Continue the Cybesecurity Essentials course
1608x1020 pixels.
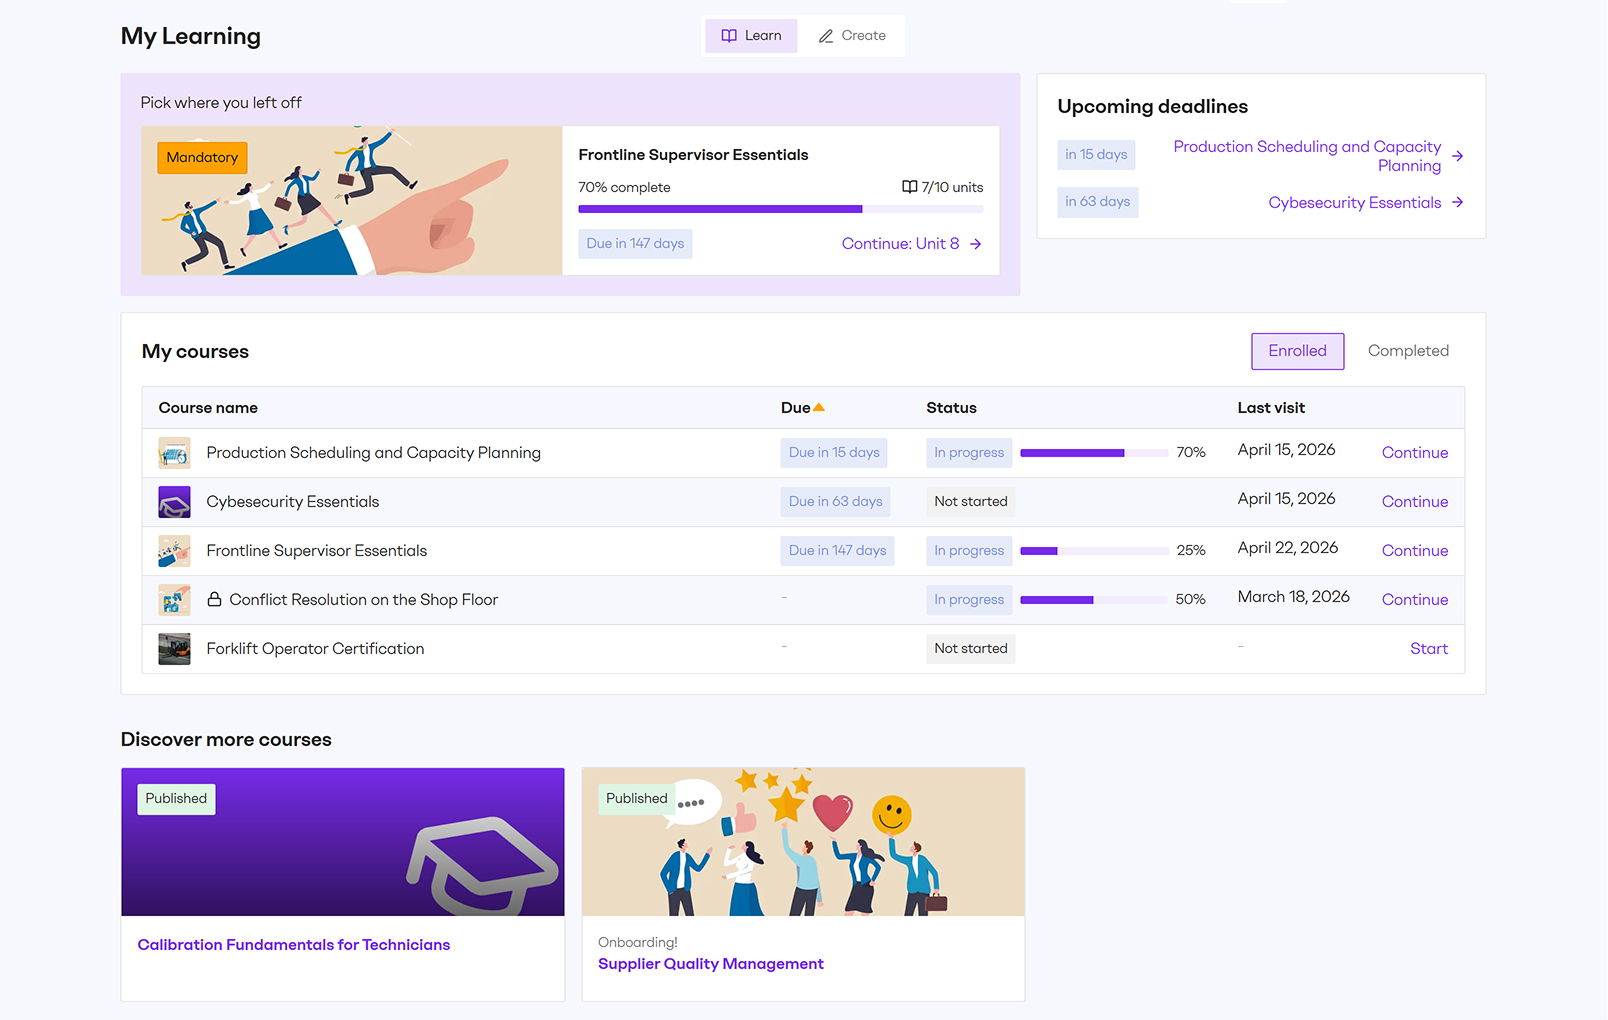tap(1414, 501)
